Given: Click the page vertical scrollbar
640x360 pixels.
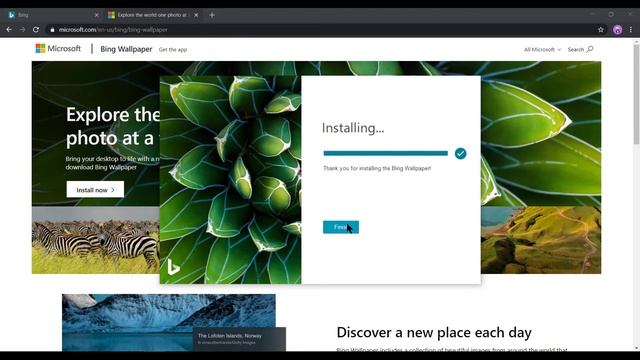Looking at the screenshot, I should (x=636, y=94).
